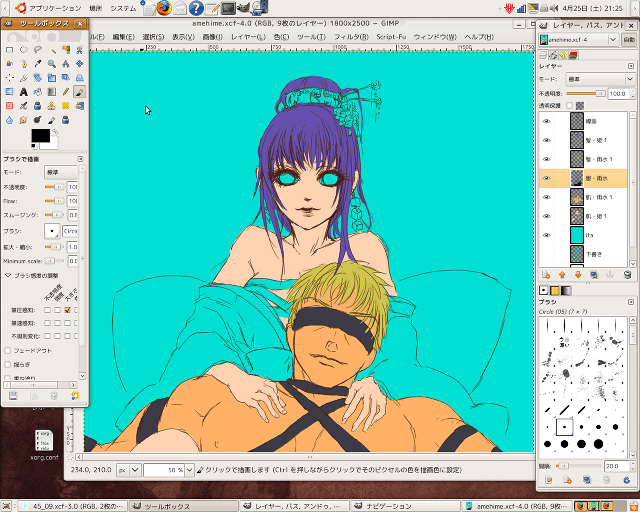Image resolution: width=640 pixels, height=512 pixels.
Task: Select the Bucket Fill tool
Action: tap(38, 92)
